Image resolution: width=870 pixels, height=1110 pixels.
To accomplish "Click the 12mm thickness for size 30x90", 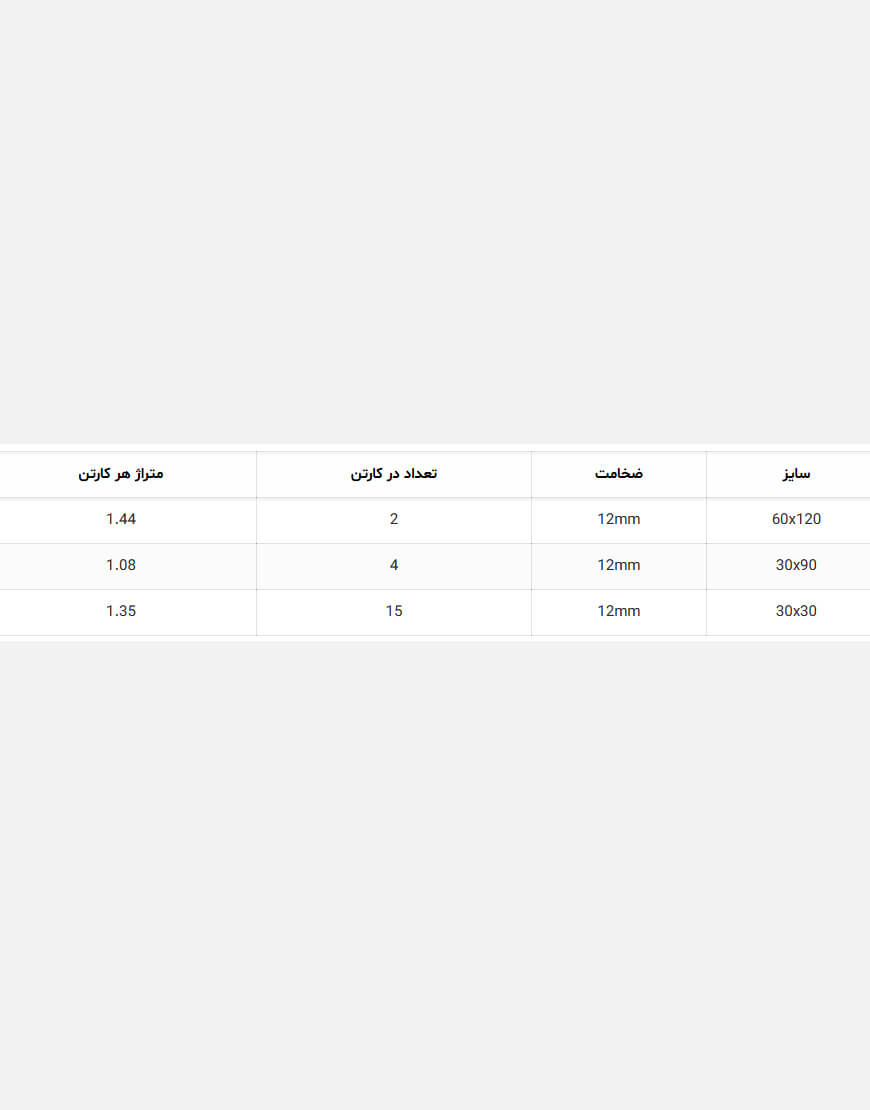I will (619, 565).
